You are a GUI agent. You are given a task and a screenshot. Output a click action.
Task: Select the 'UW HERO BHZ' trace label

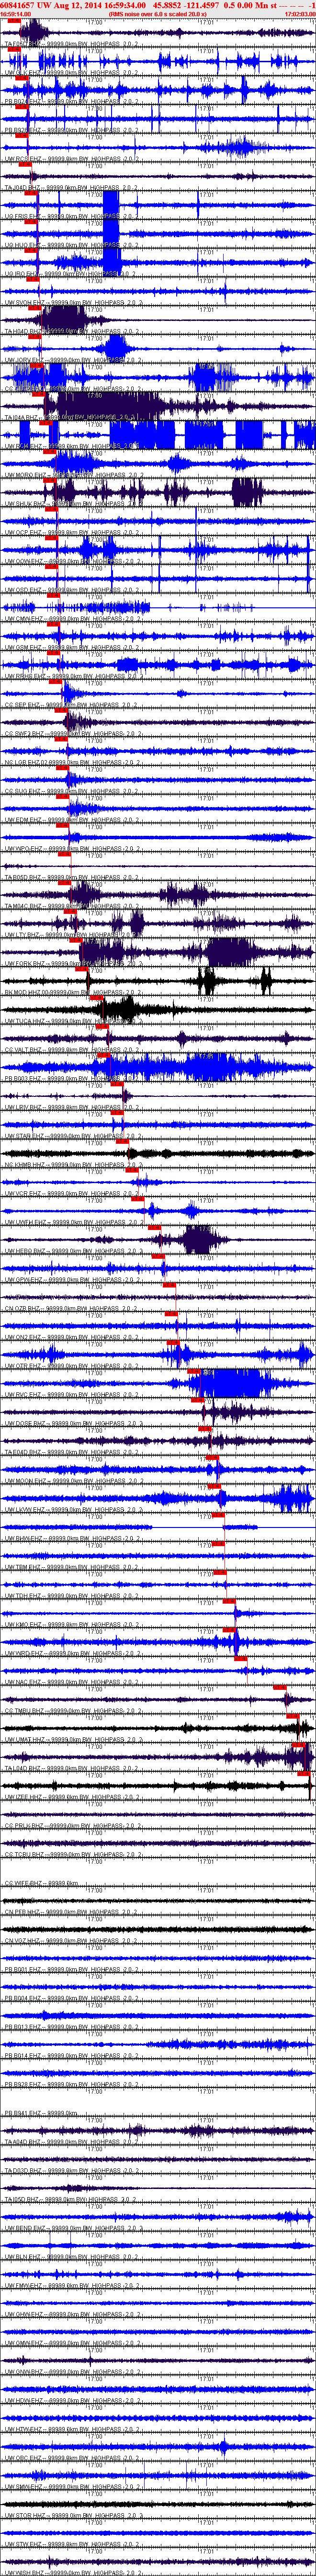click(x=26, y=1250)
